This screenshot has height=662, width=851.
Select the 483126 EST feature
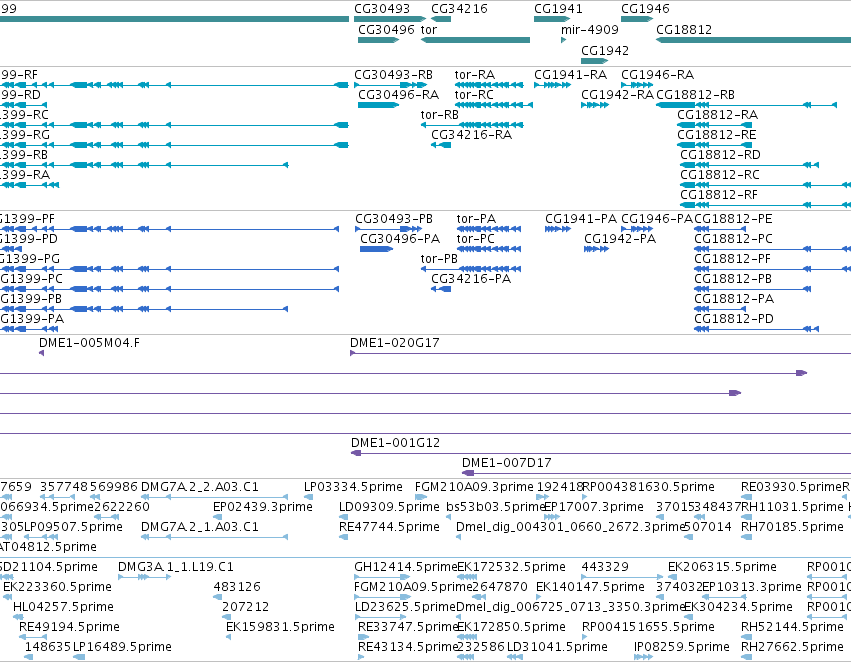click(217, 597)
